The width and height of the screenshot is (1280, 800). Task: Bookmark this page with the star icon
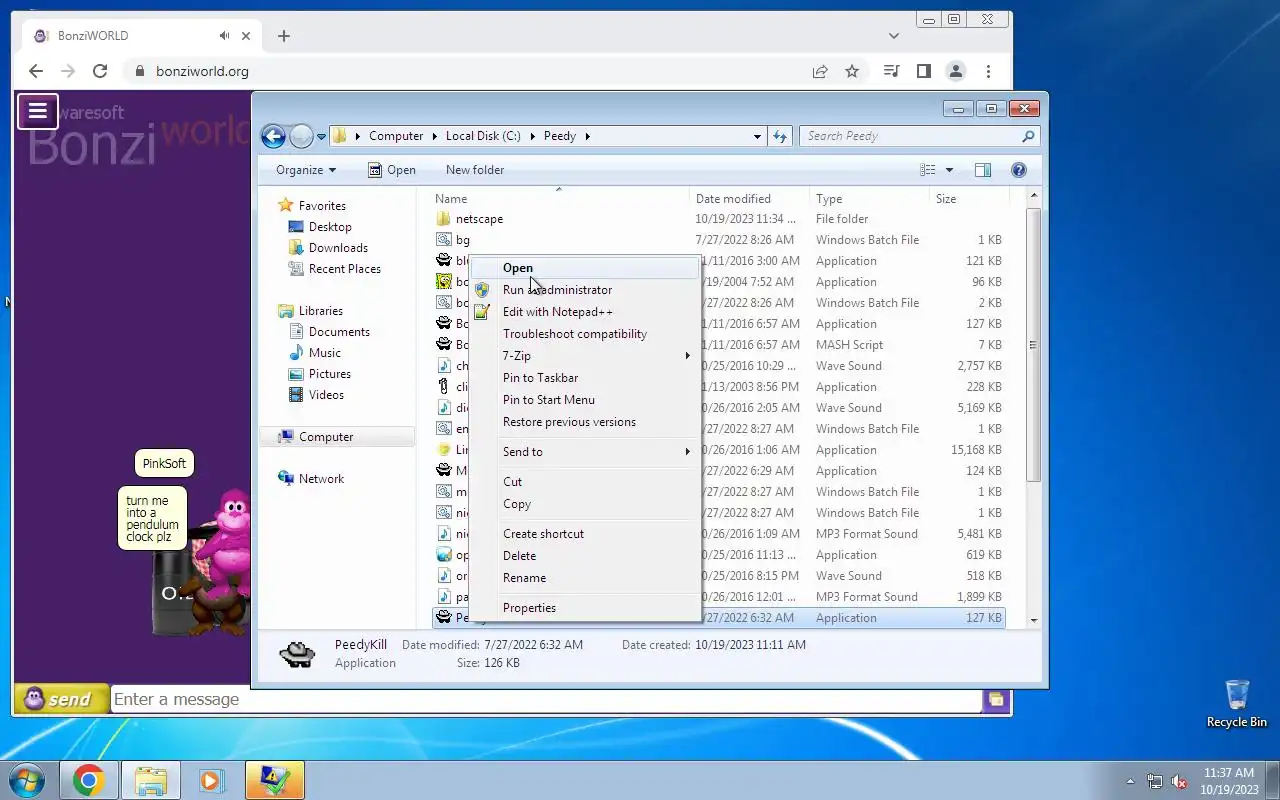pos(852,71)
